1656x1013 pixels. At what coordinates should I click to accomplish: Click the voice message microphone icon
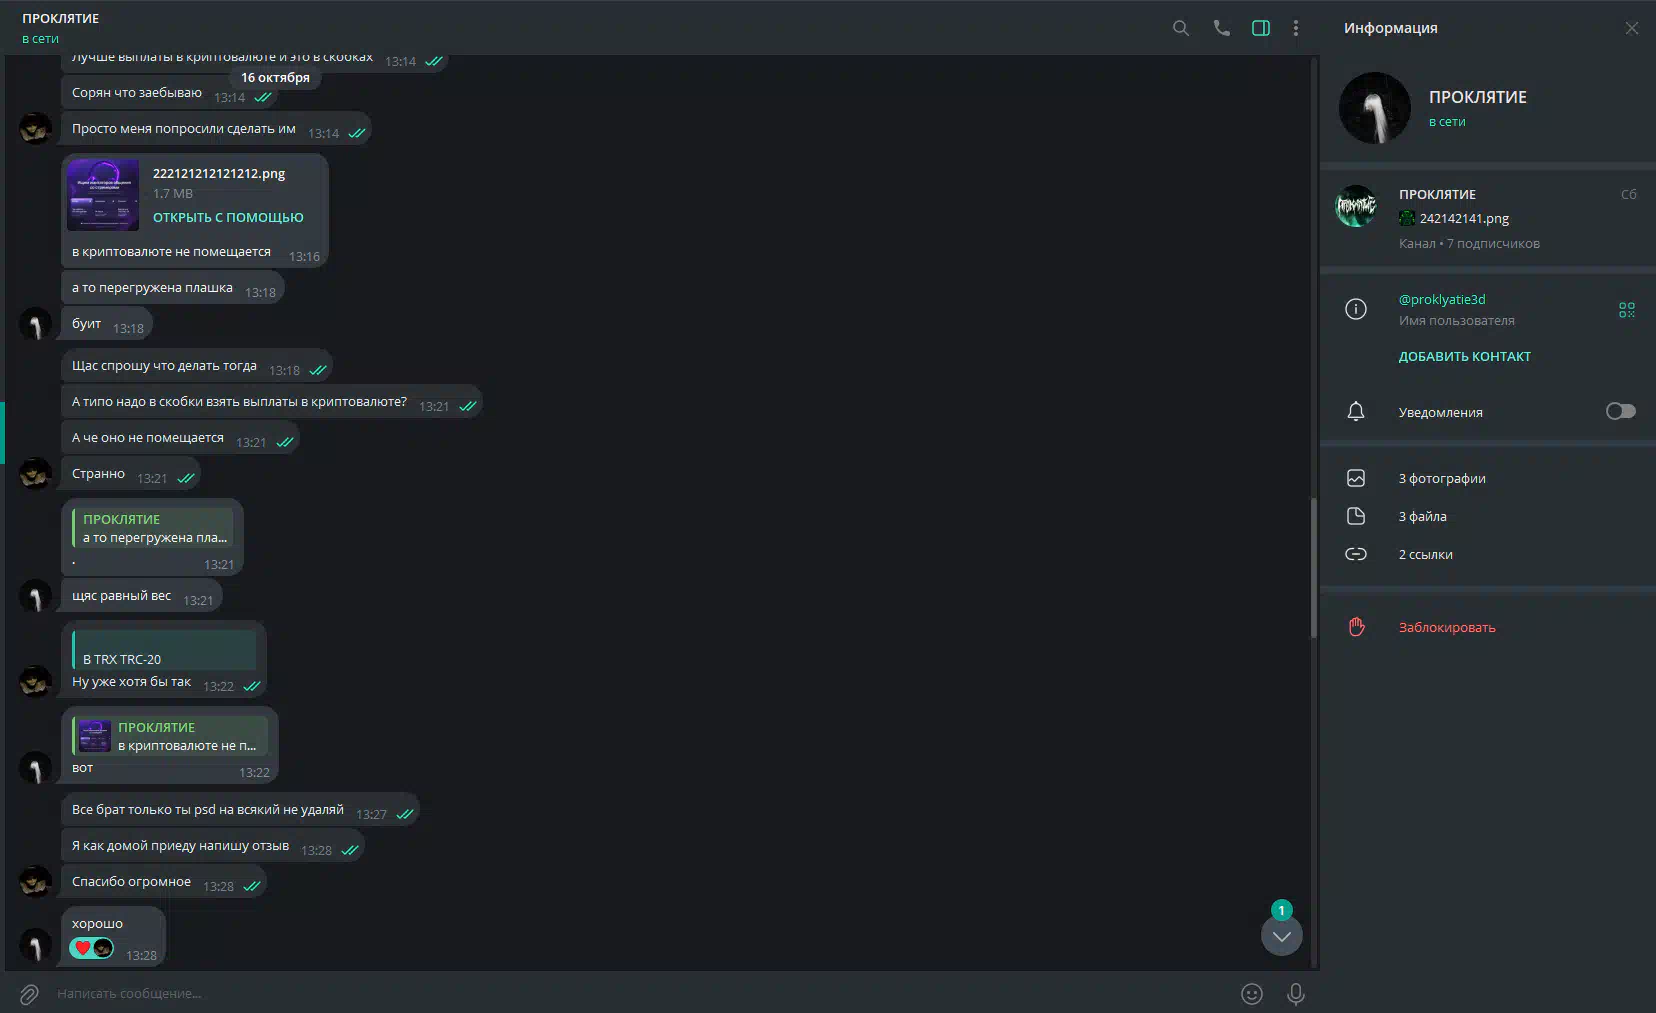(x=1295, y=994)
